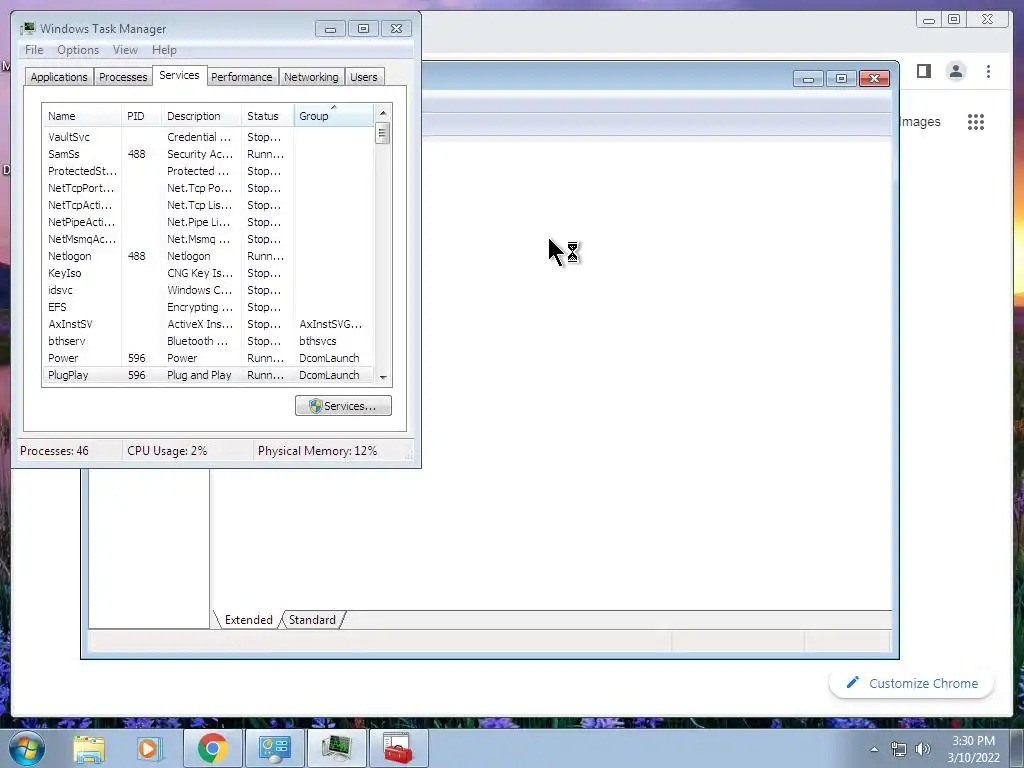Select the PlugPlay service row

(208, 375)
